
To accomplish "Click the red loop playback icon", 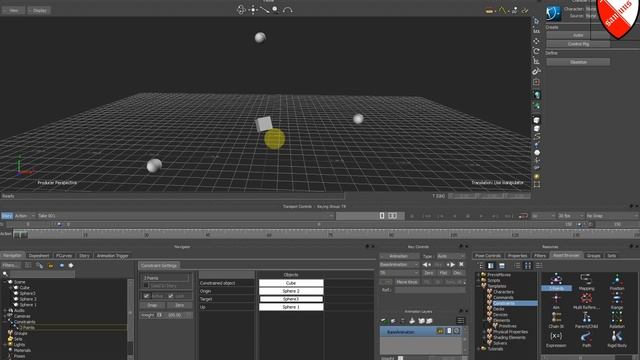I will [x=523, y=216].
